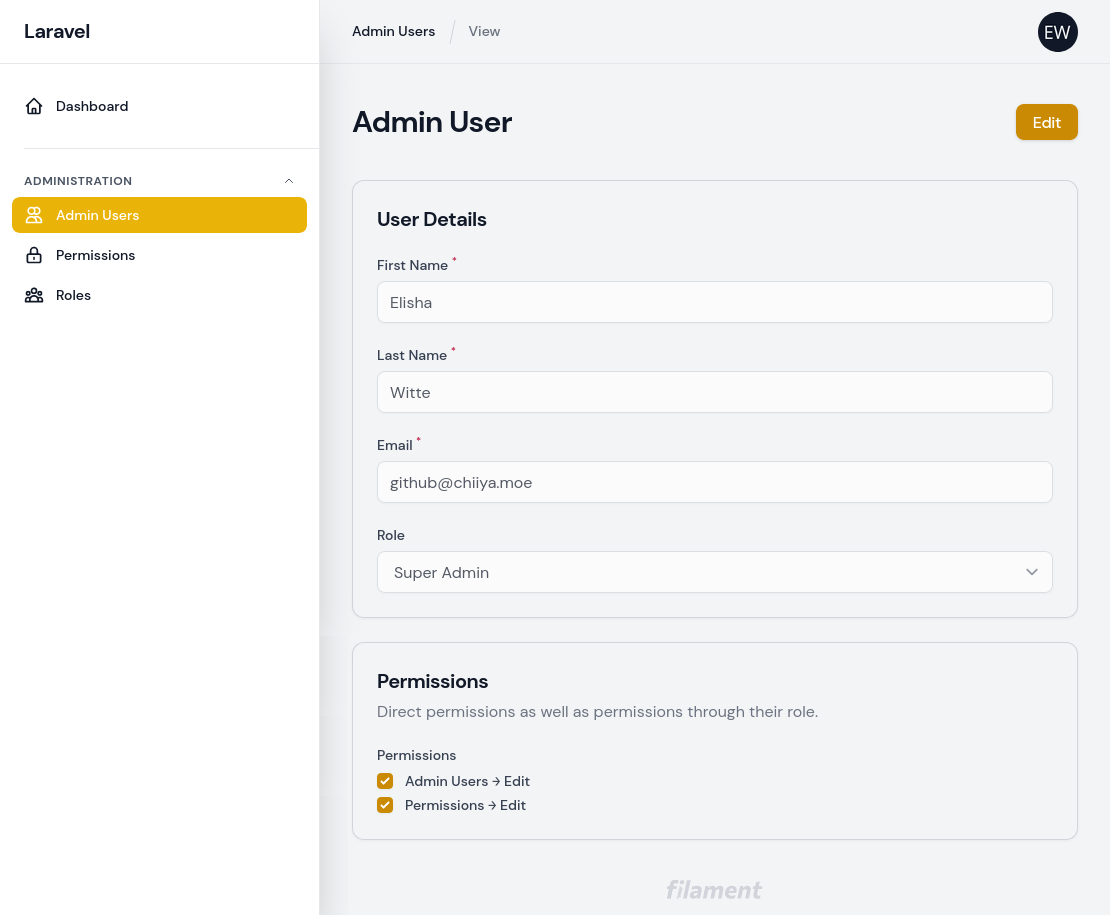
Task: Click inside the Email field
Action: click(x=715, y=482)
